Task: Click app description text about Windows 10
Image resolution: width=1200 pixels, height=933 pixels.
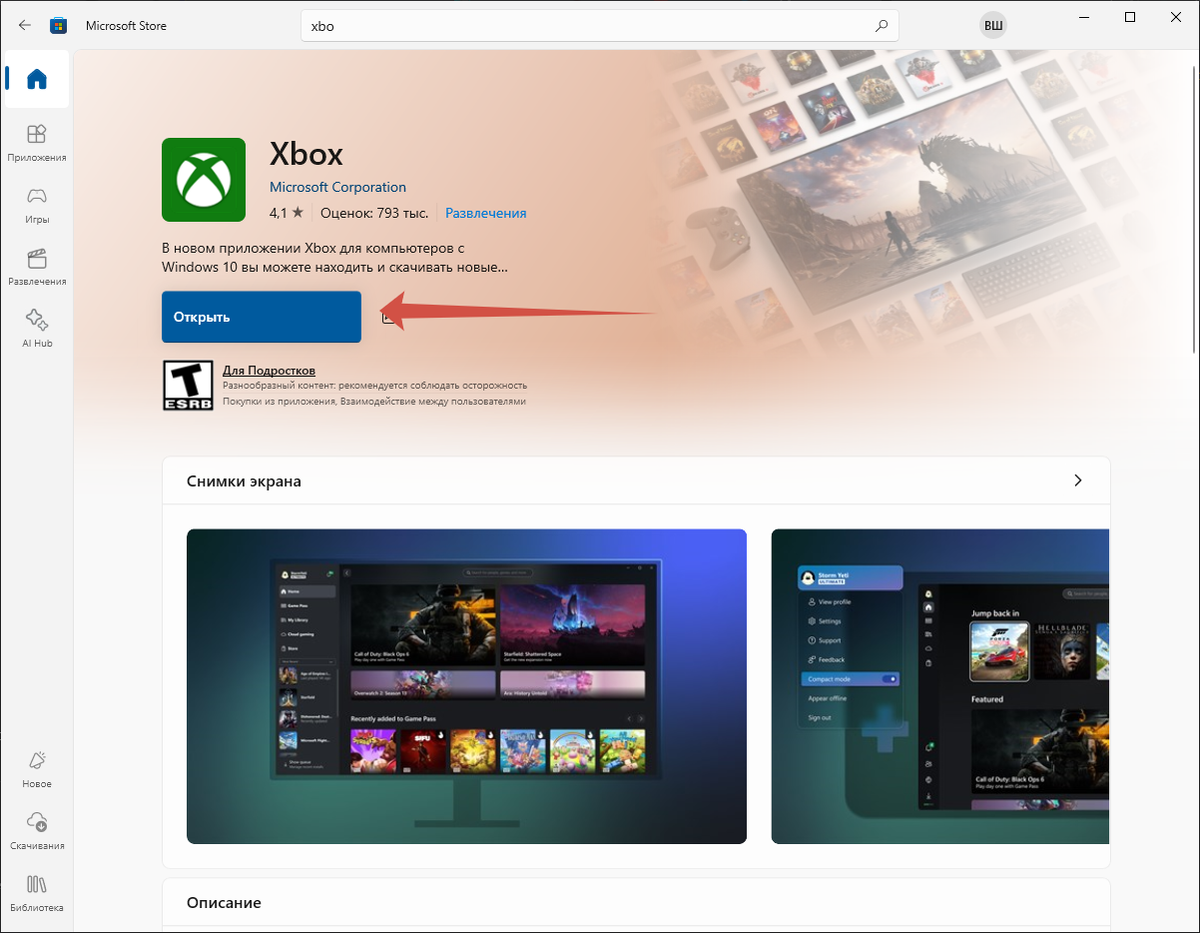Action: [336, 257]
